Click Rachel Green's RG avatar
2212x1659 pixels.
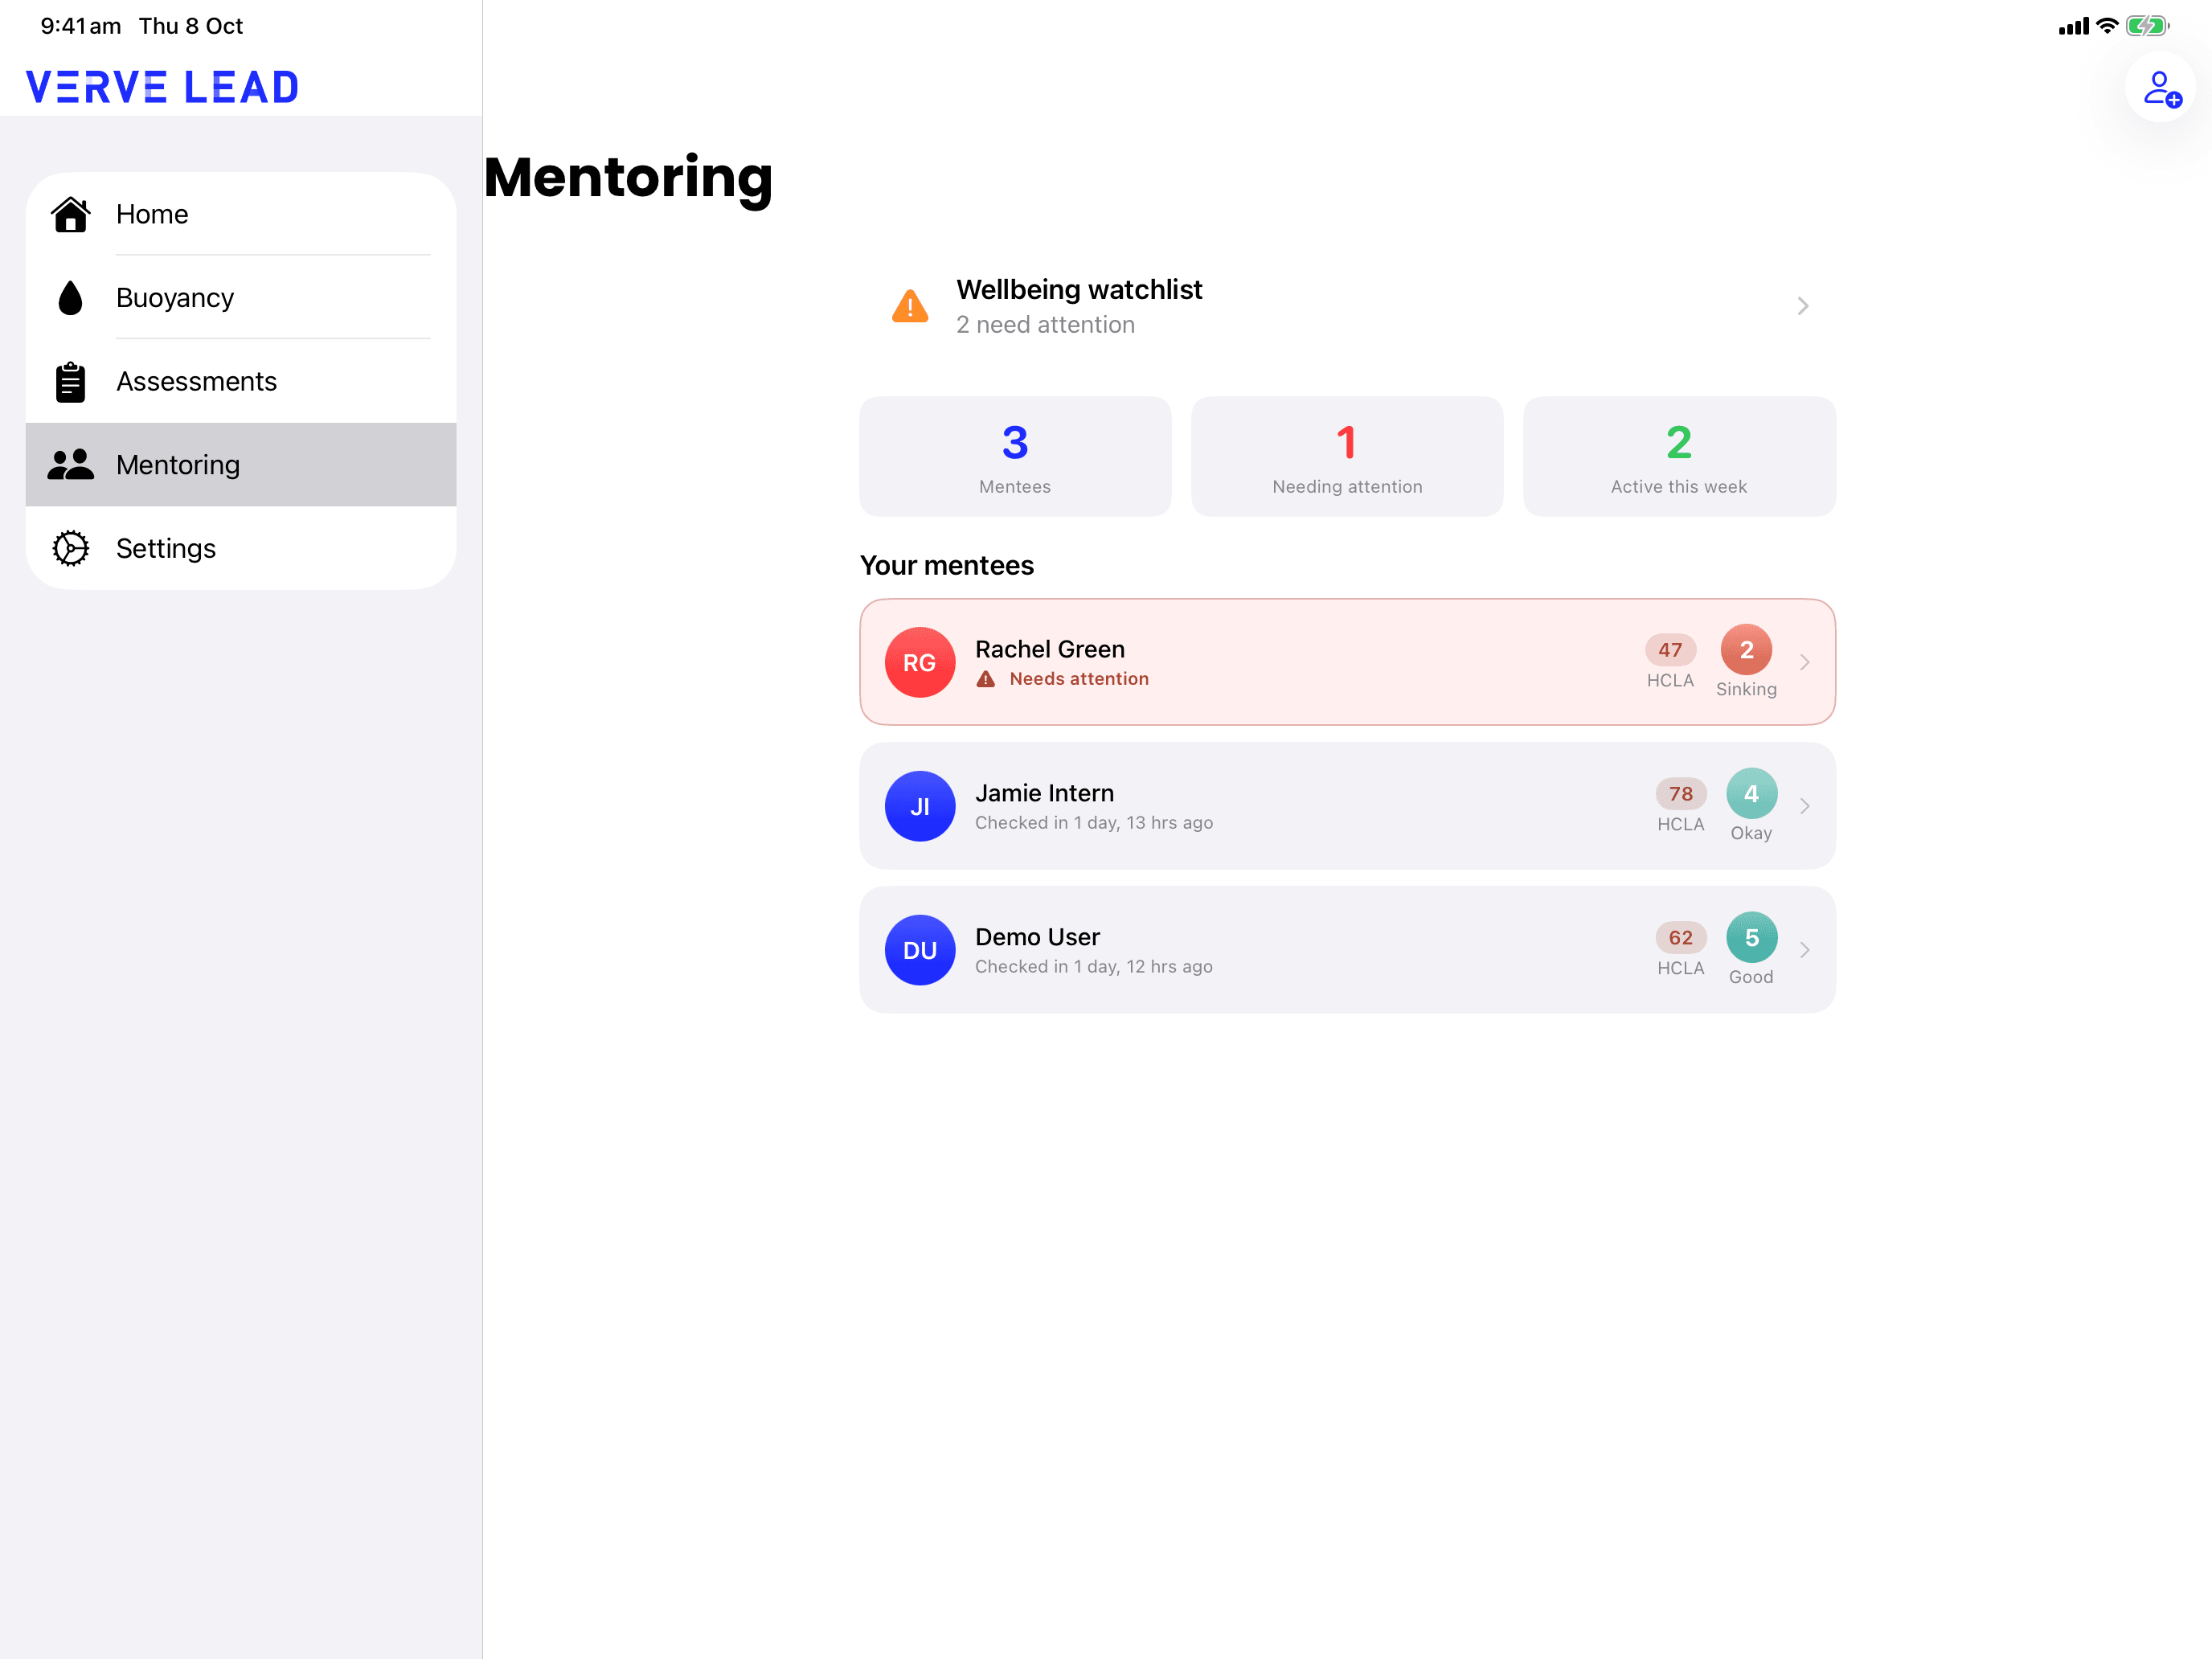click(920, 662)
